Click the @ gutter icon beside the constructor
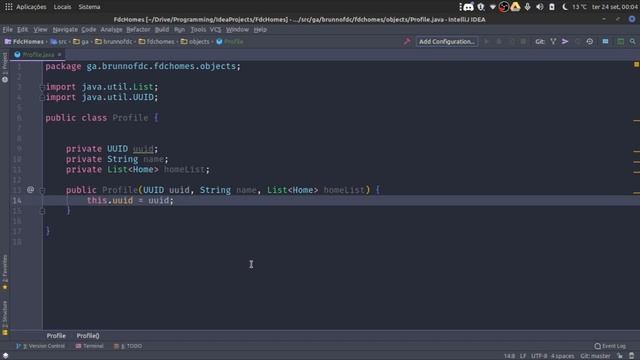 30,189
